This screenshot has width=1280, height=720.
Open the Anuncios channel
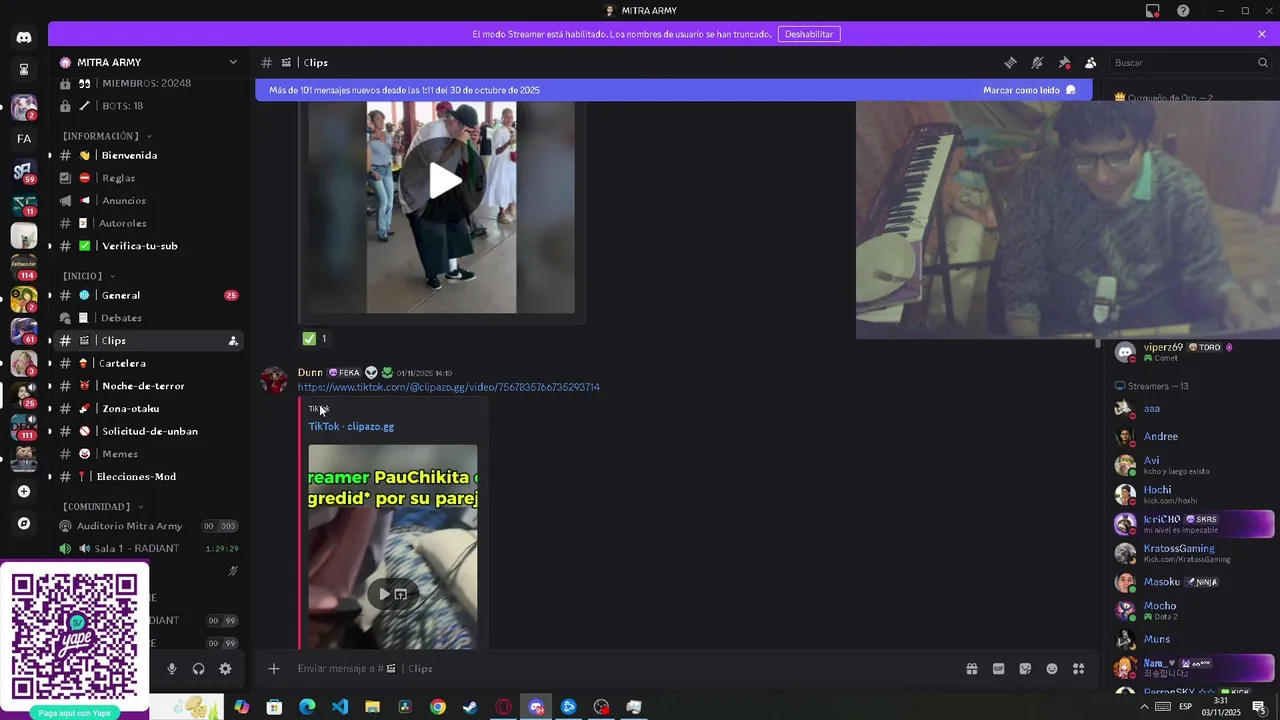pyautogui.click(x=149, y=201)
